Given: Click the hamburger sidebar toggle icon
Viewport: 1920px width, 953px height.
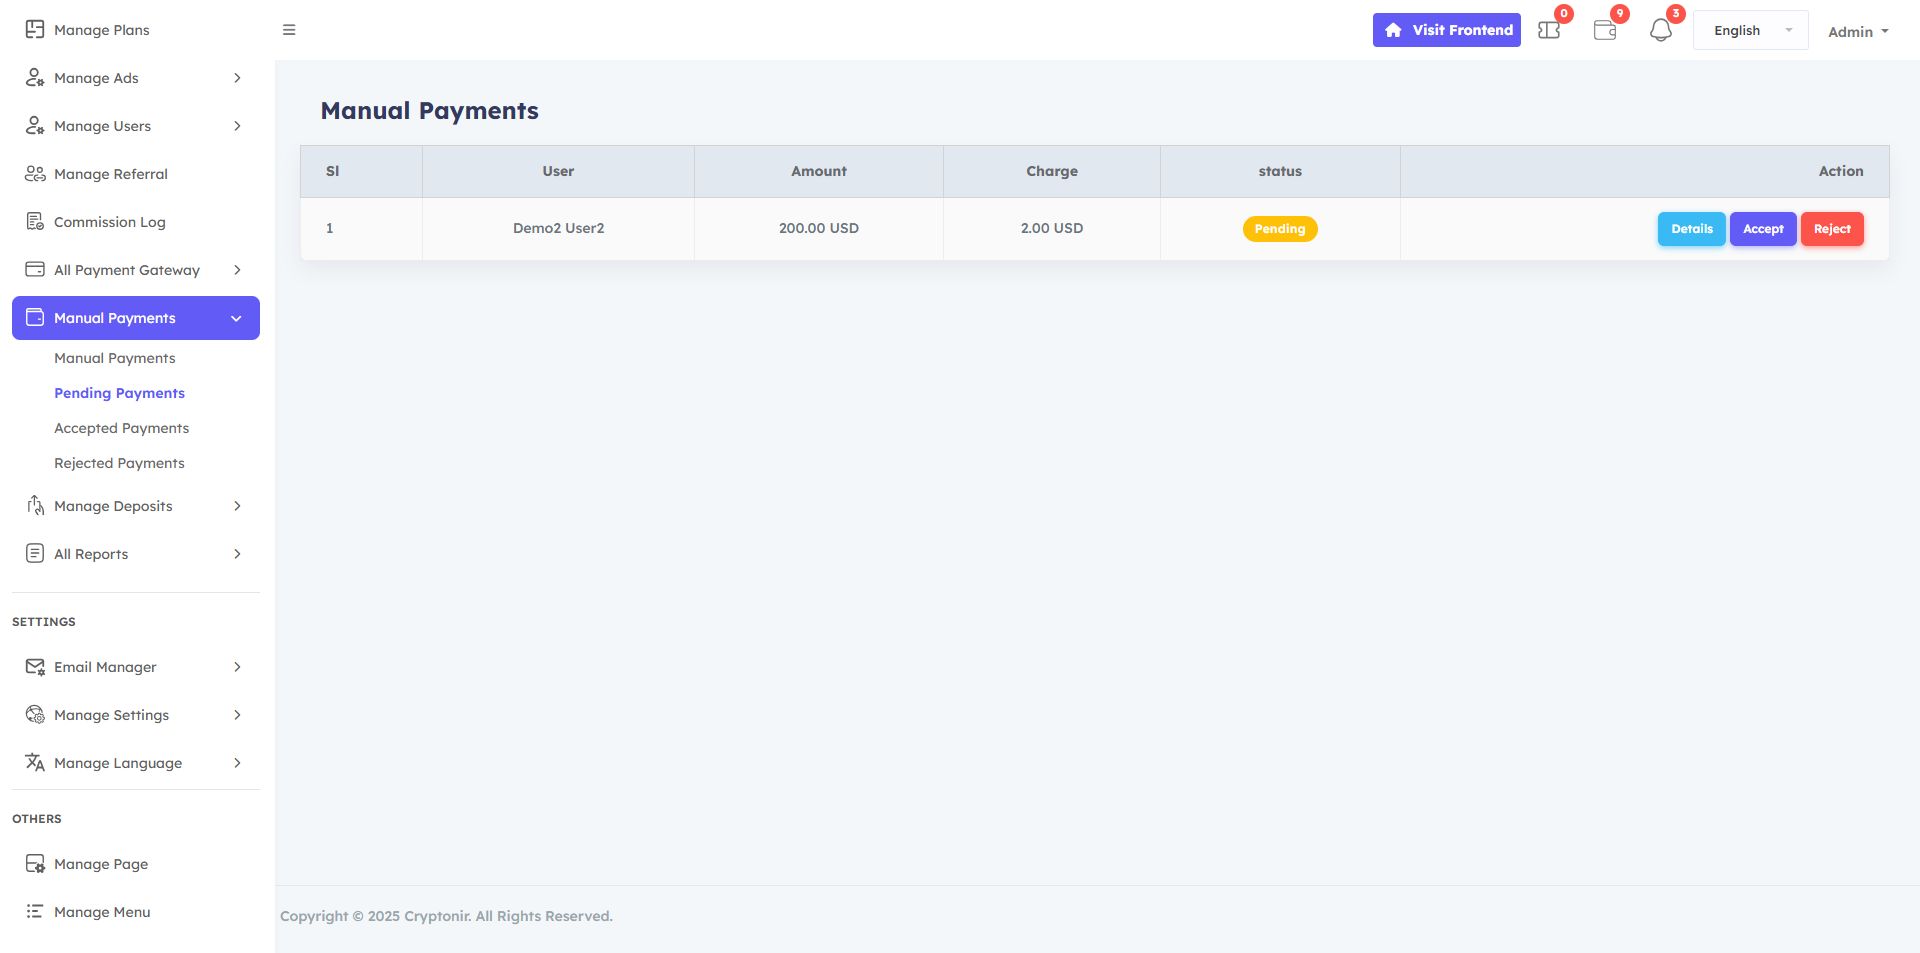Looking at the screenshot, I should [289, 30].
